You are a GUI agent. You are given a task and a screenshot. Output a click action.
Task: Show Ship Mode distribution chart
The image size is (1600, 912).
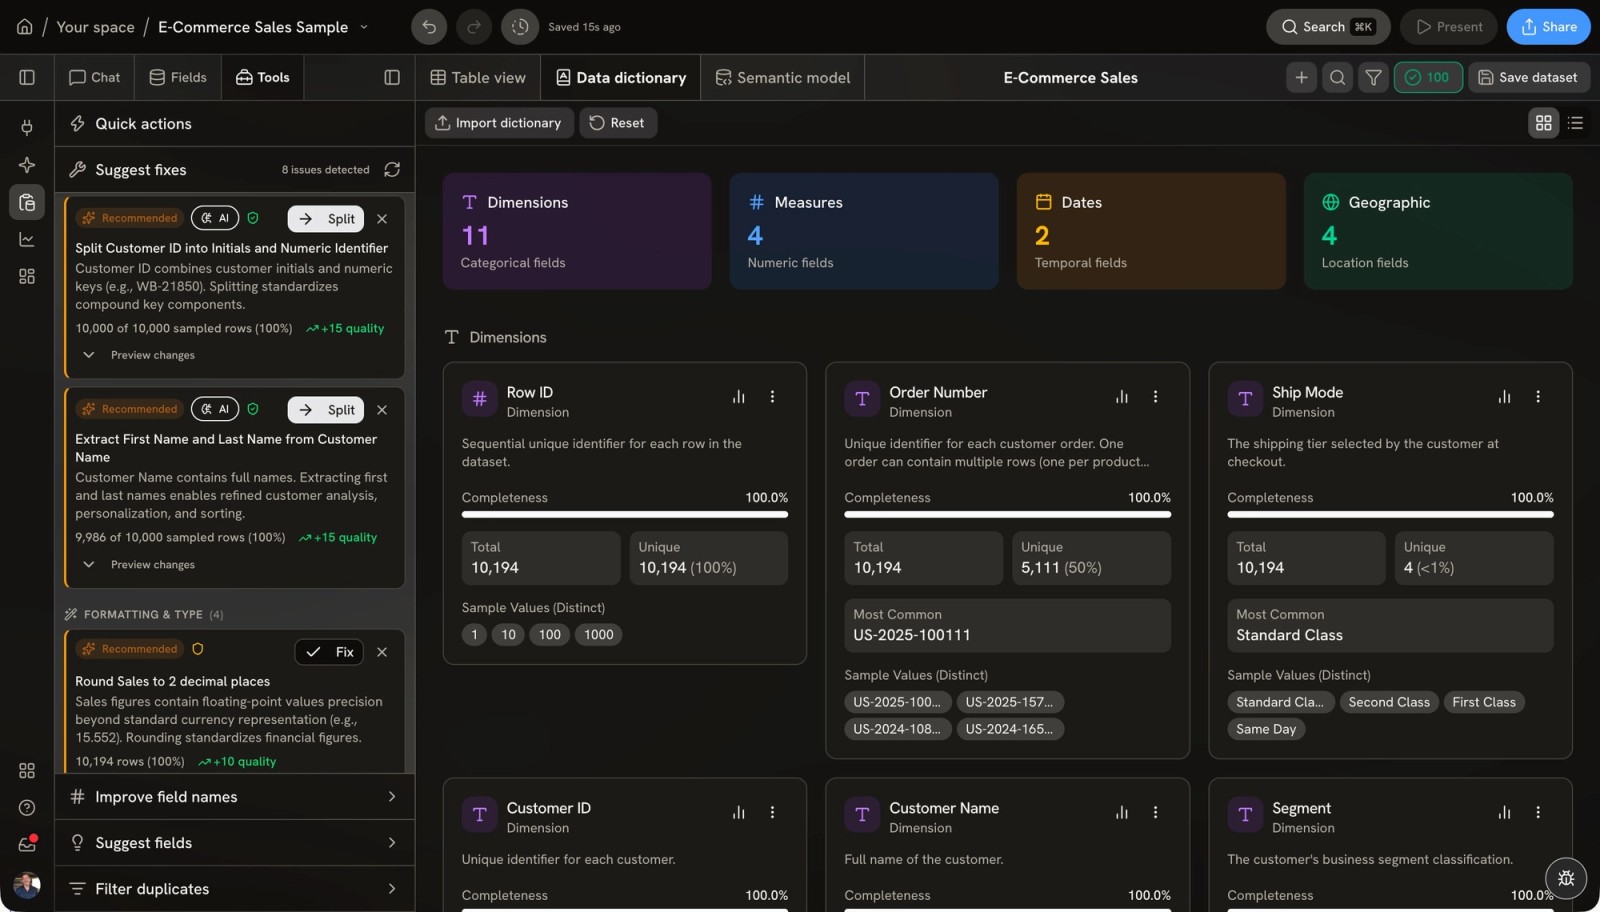1504,397
